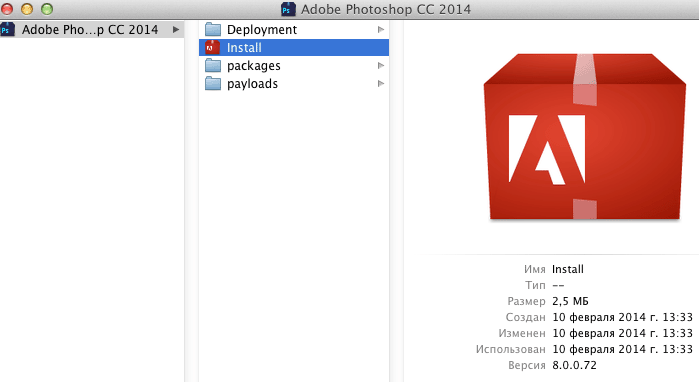
Task: Click the window title Adobe Photoshop CC 2014
Action: (386, 9)
